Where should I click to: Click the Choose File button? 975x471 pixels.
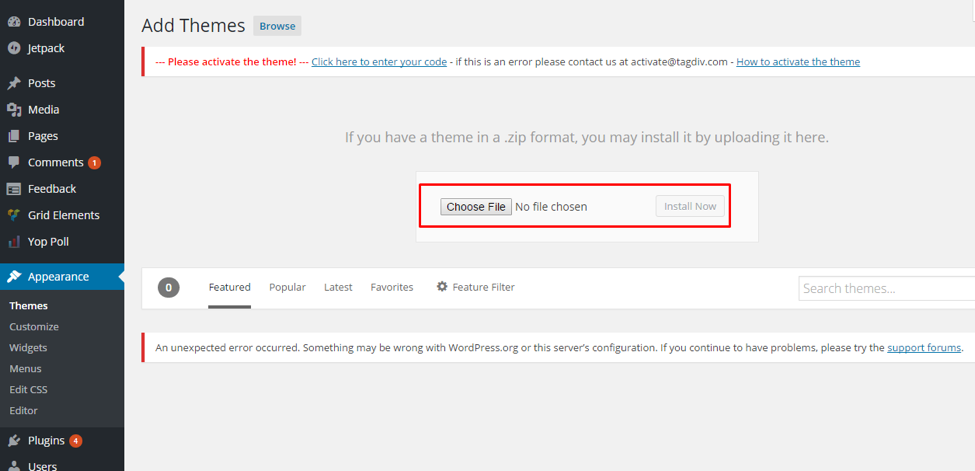tap(476, 207)
